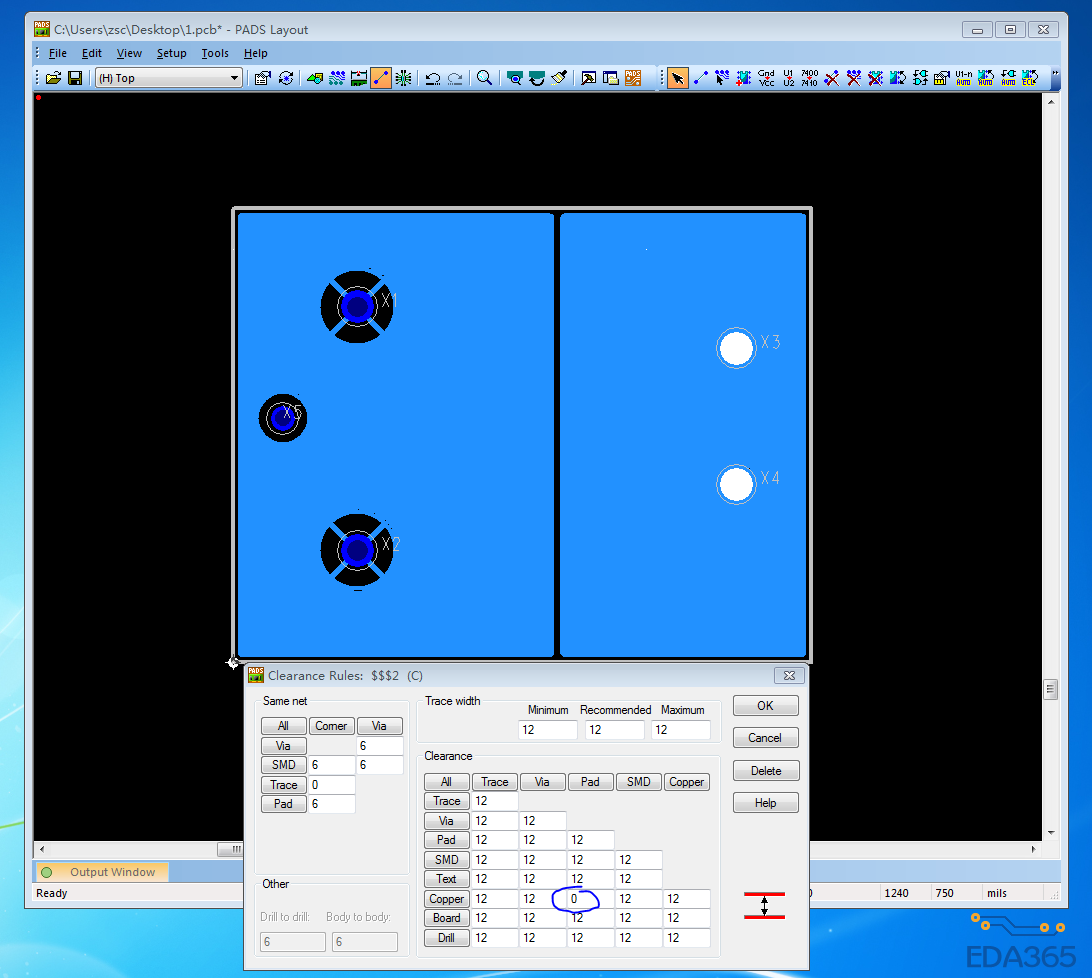The width and height of the screenshot is (1092, 978).
Task: Open the Drafting Toolbar icon
Action: 315,78
